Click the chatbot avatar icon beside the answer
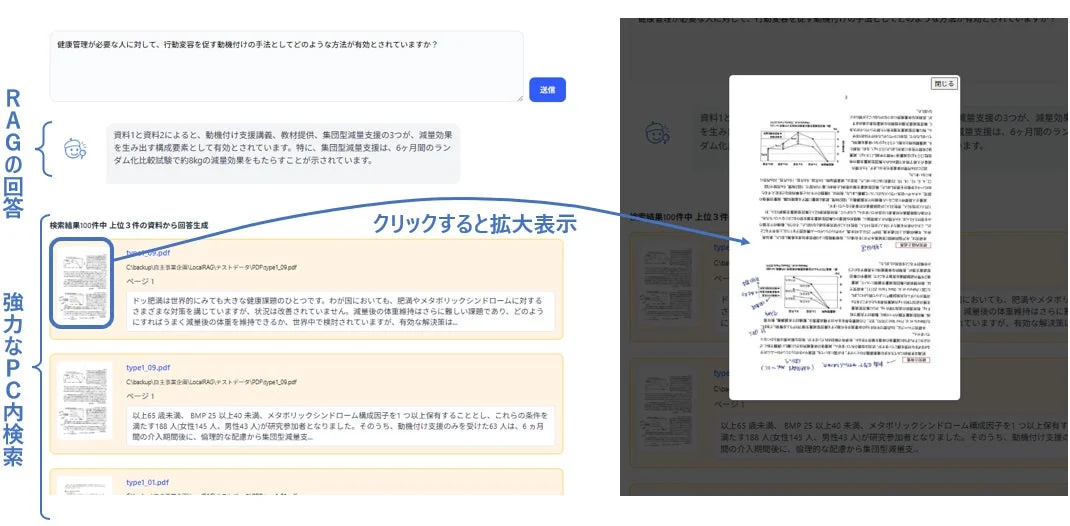Image resolution: width=1070 pixels, height=526 pixels. coord(74,149)
